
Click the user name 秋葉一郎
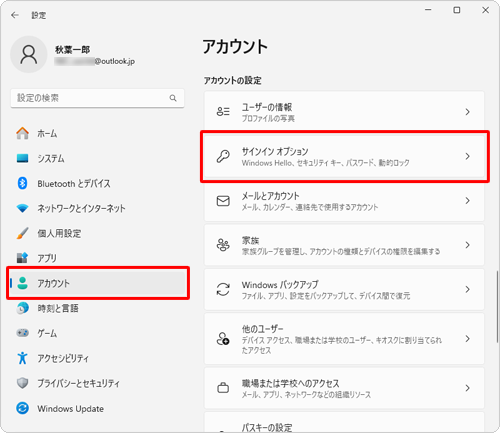[x=72, y=50]
